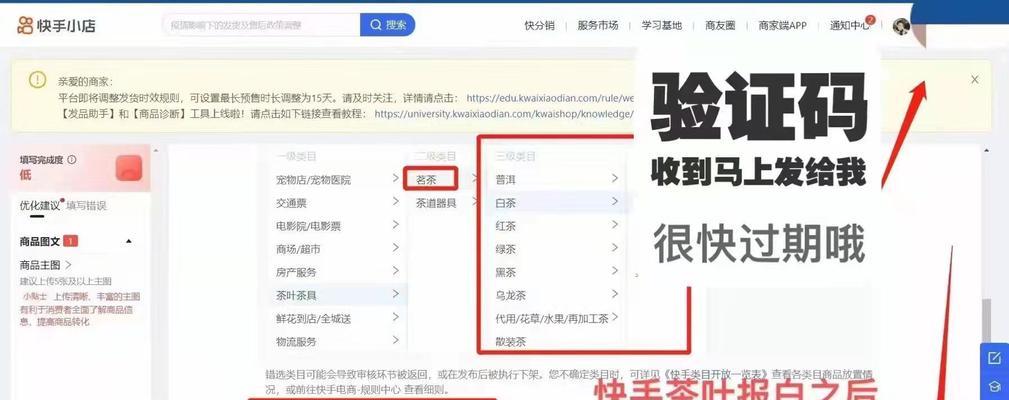
Task: Select 物流服务 category
Action: pos(296,342)
